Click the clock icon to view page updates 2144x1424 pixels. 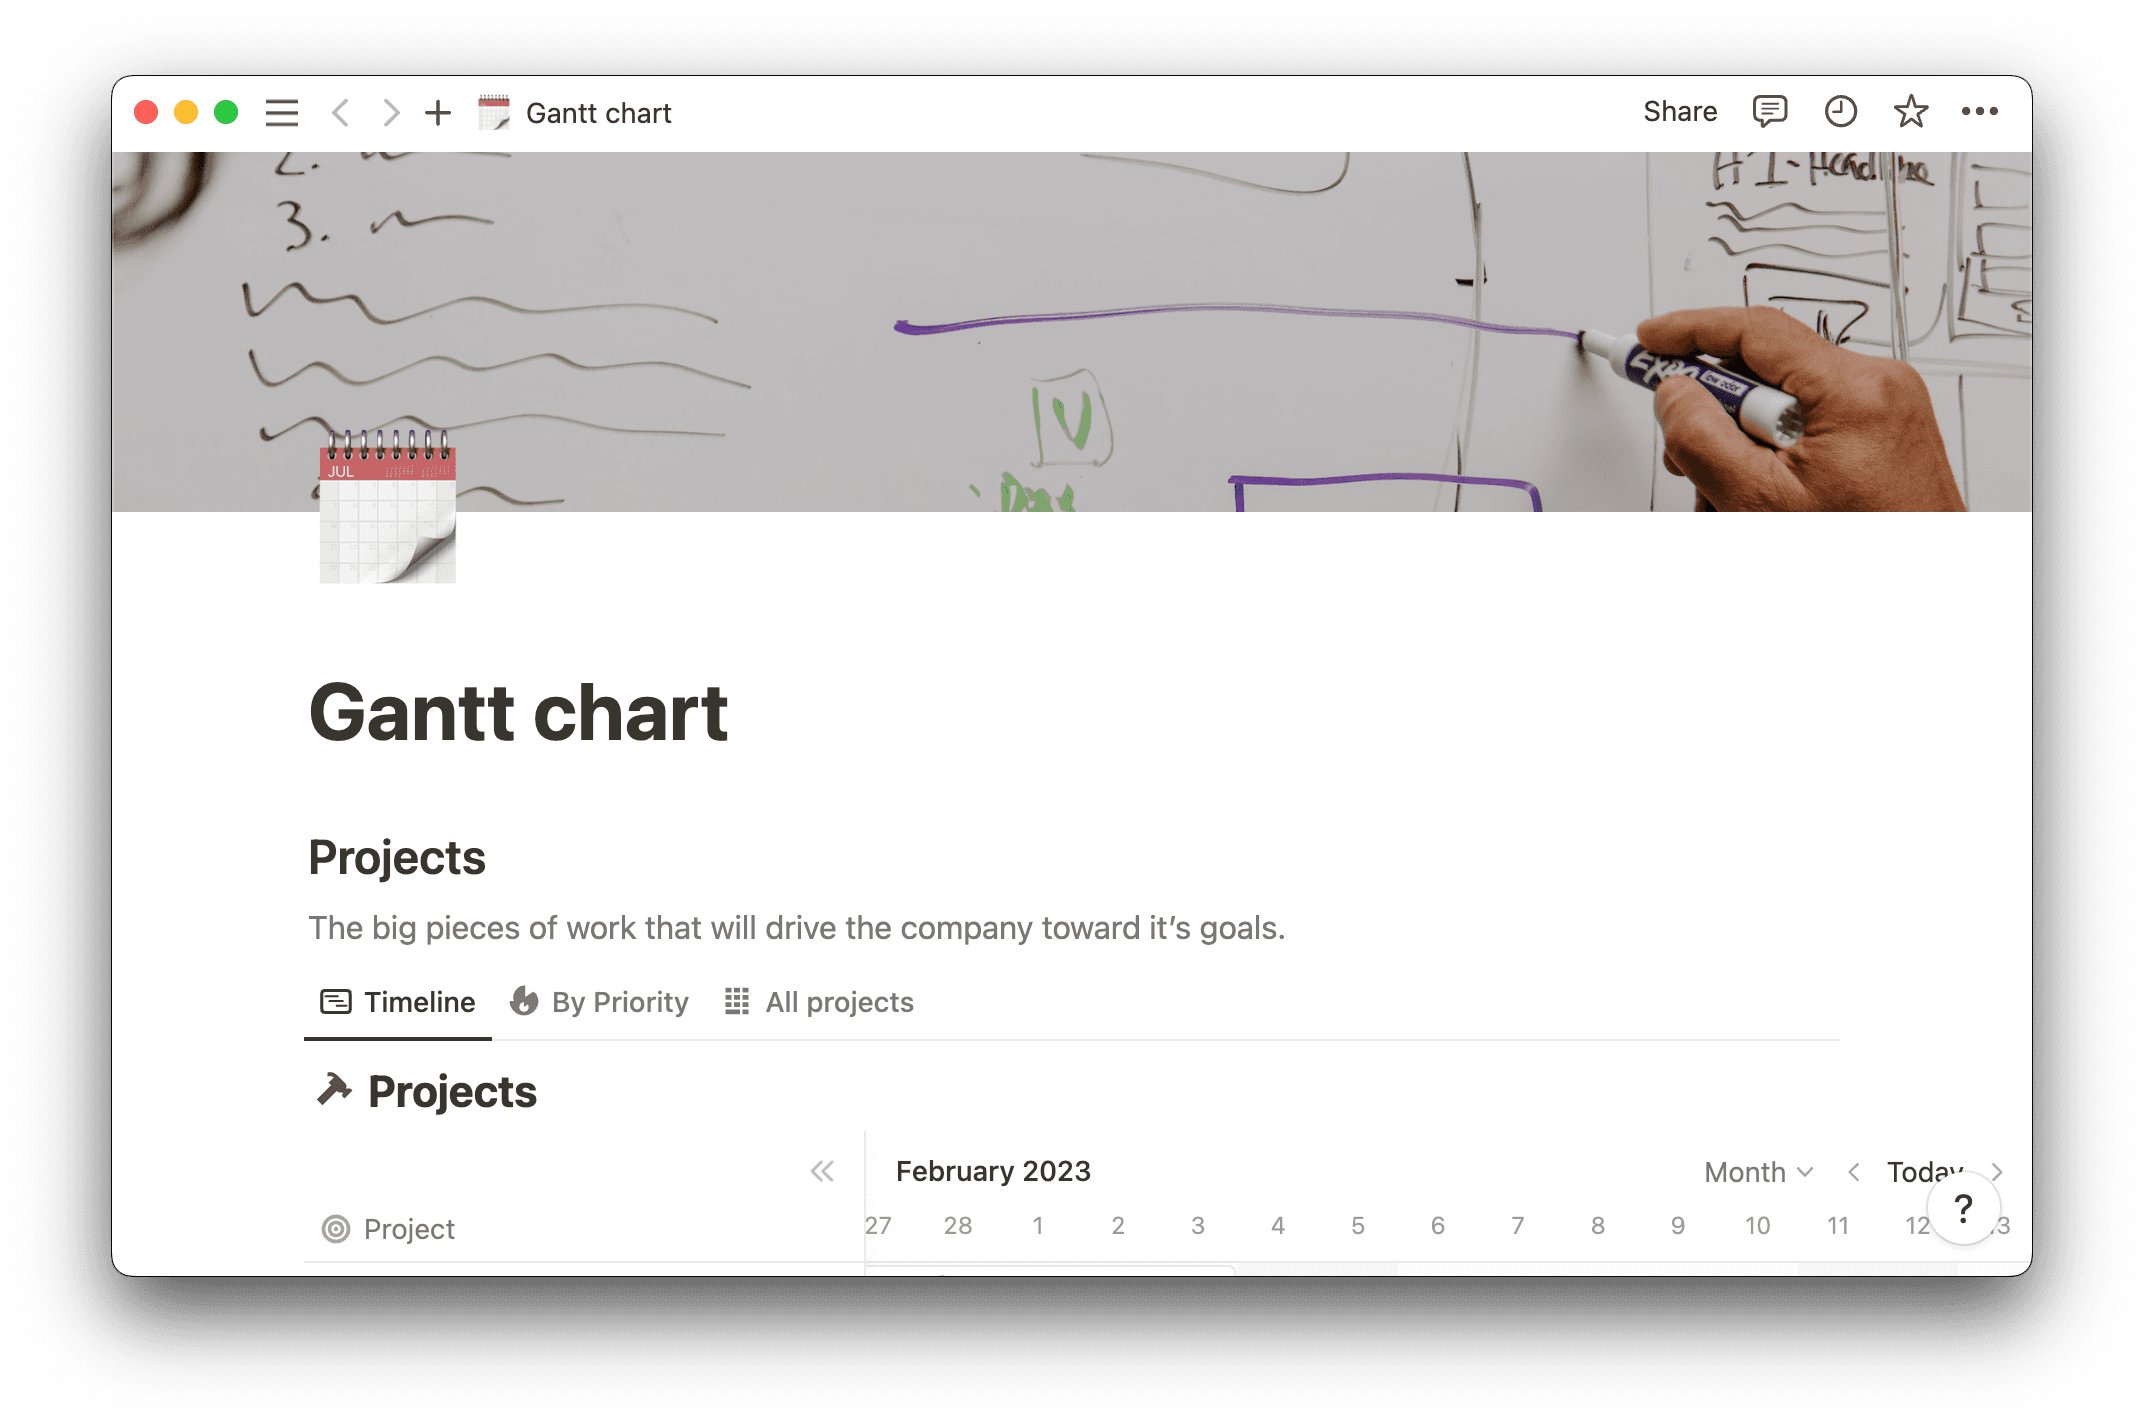click(1840, 112)
